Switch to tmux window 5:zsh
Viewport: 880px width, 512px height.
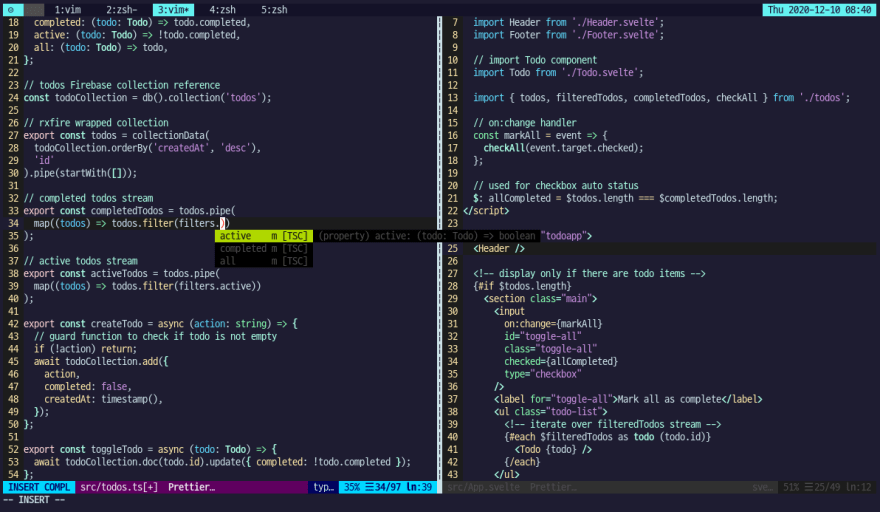pyautogui.click(x=274, y=10)
